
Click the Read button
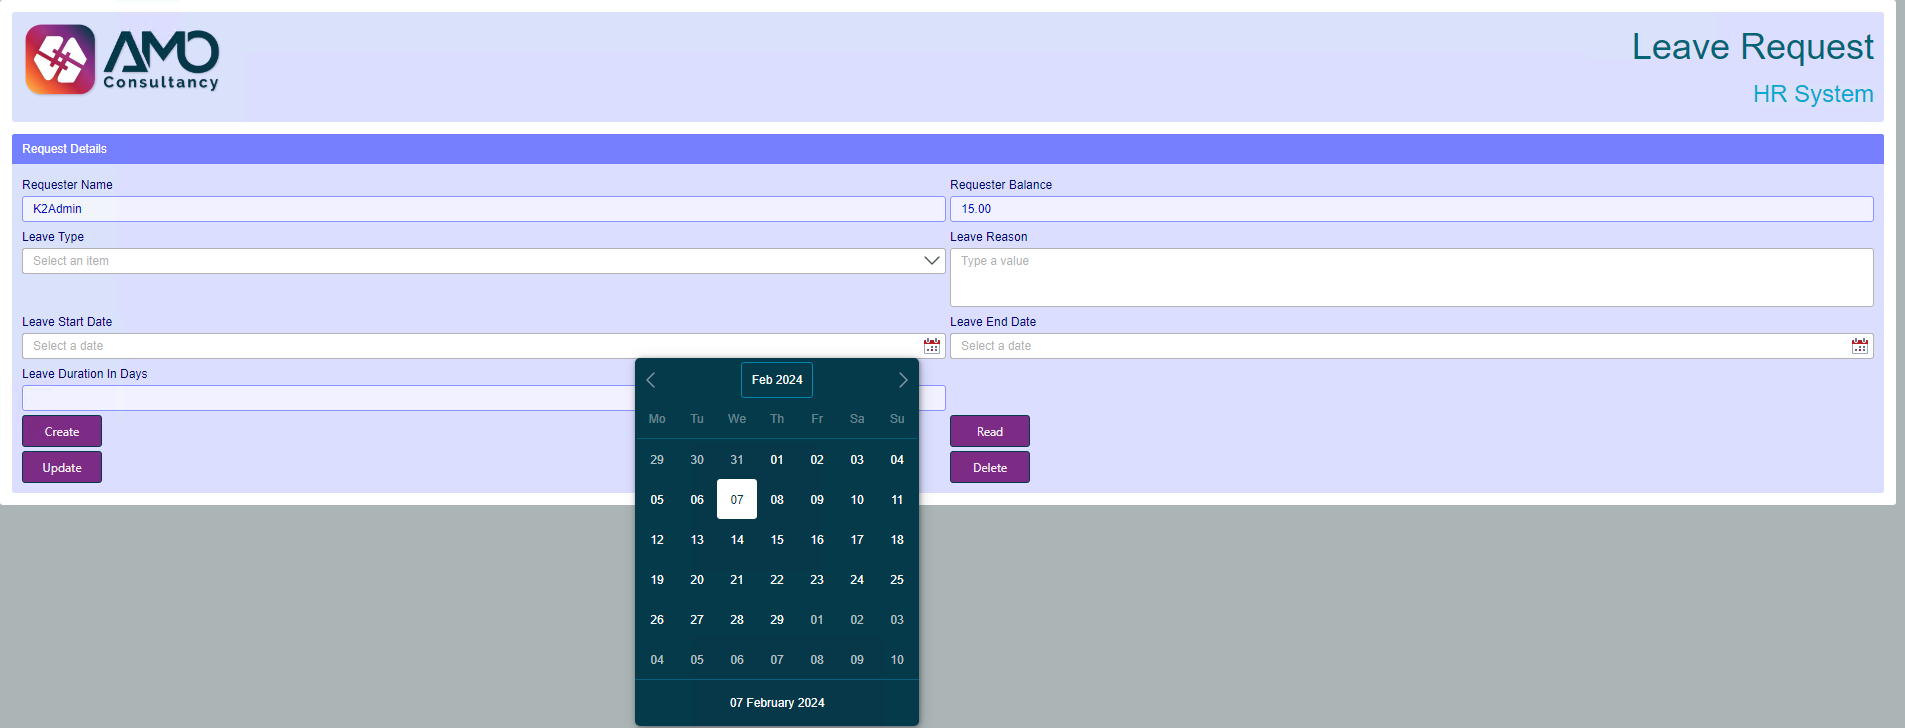coord(990,431)
